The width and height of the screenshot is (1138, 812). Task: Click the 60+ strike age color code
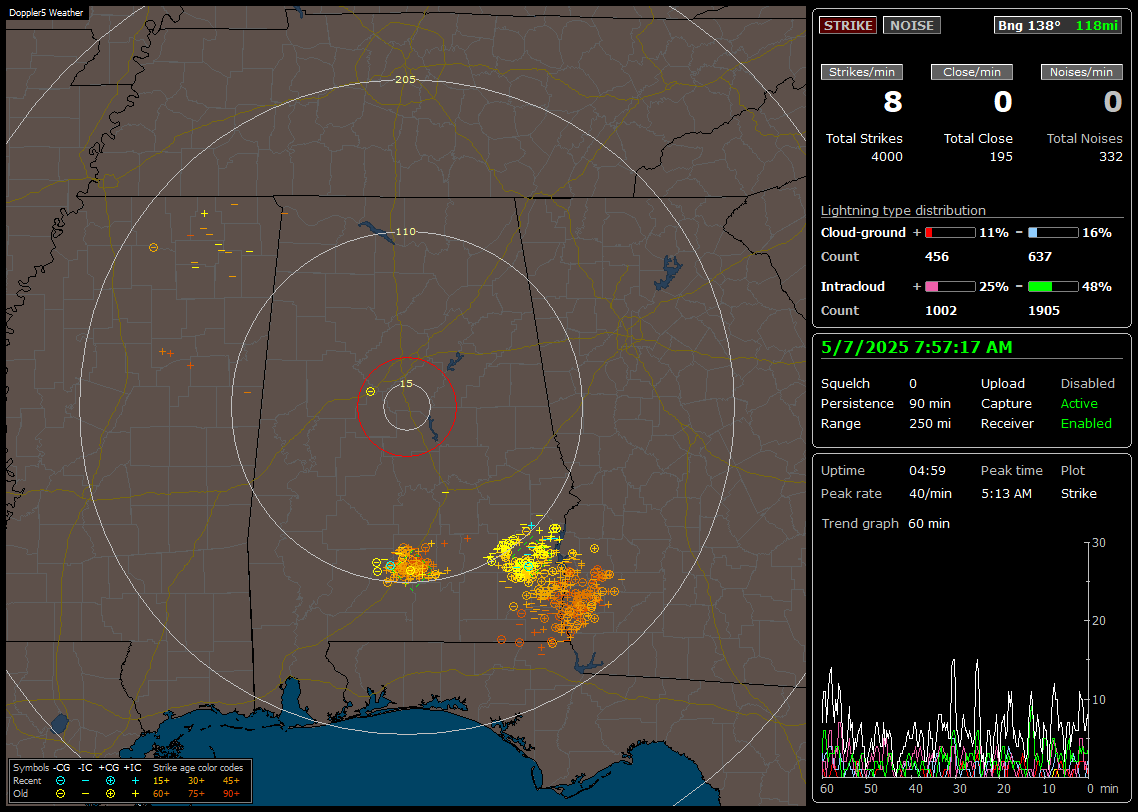tap(161, 794)
